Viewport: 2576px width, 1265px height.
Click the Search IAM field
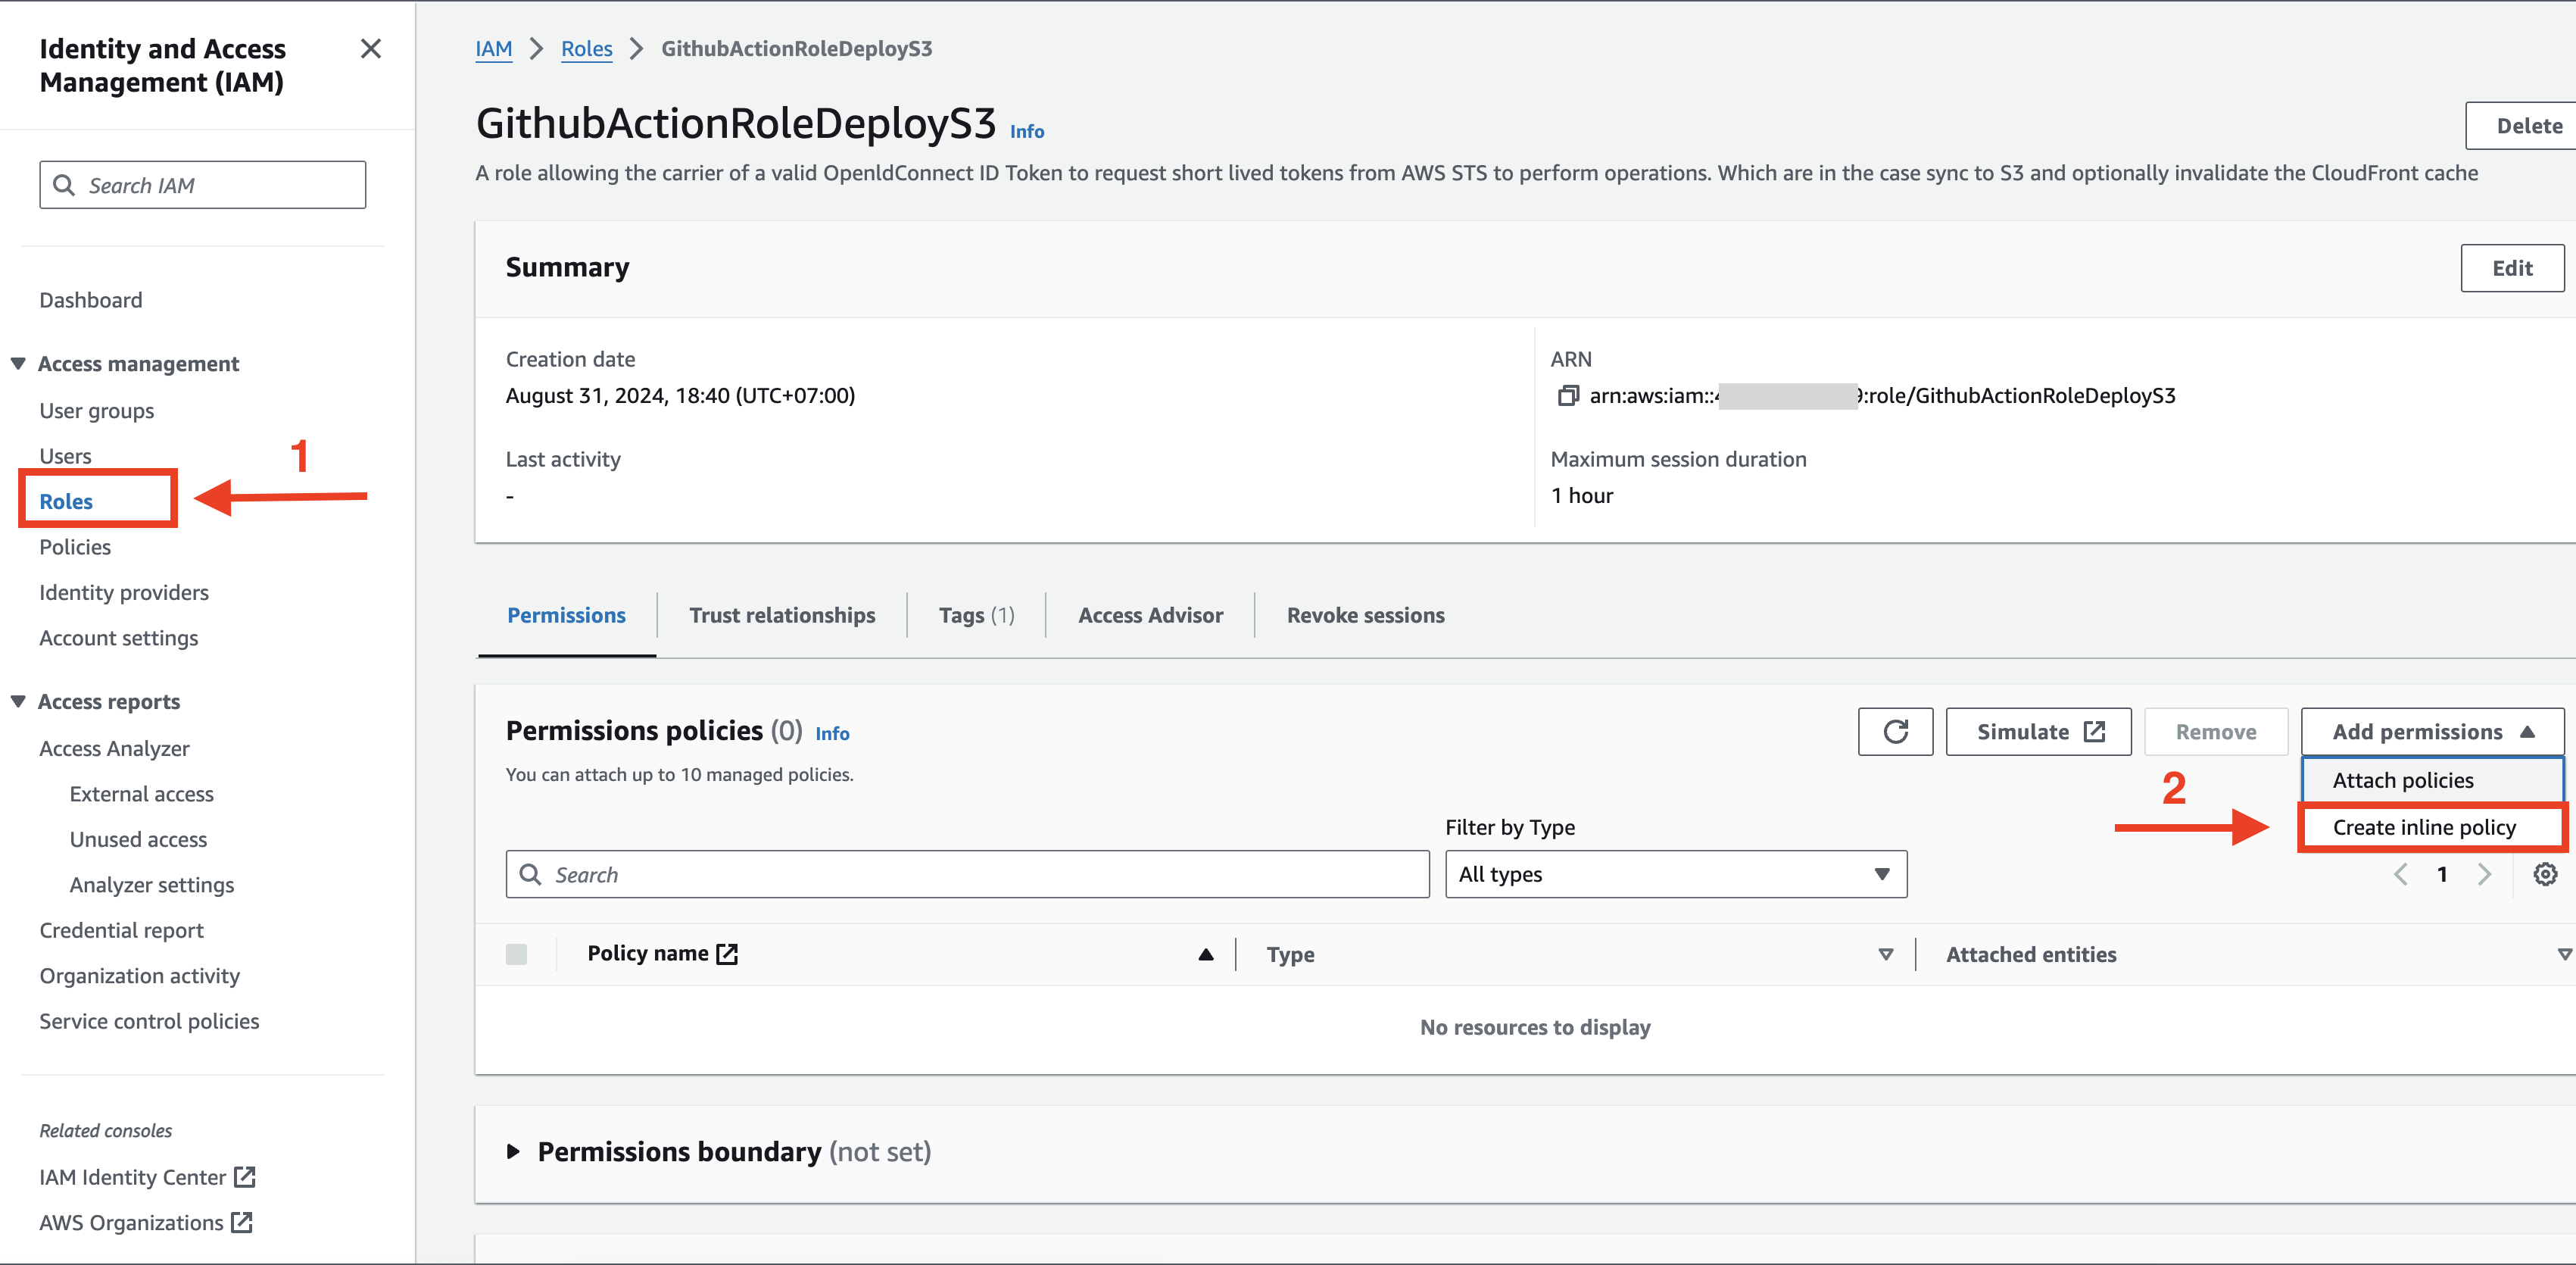pos(203,185)
